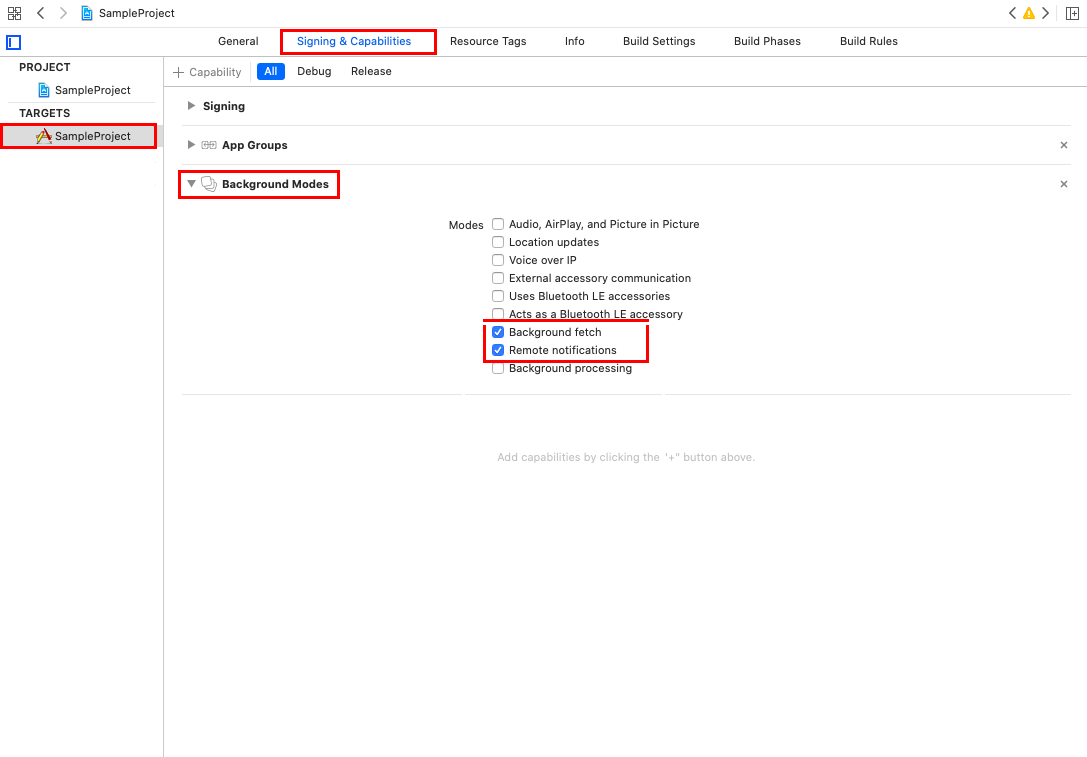This screenshot has height=757, width=1087.
Task: Remove the Background Modes capability
Action: click(1063, 184)
